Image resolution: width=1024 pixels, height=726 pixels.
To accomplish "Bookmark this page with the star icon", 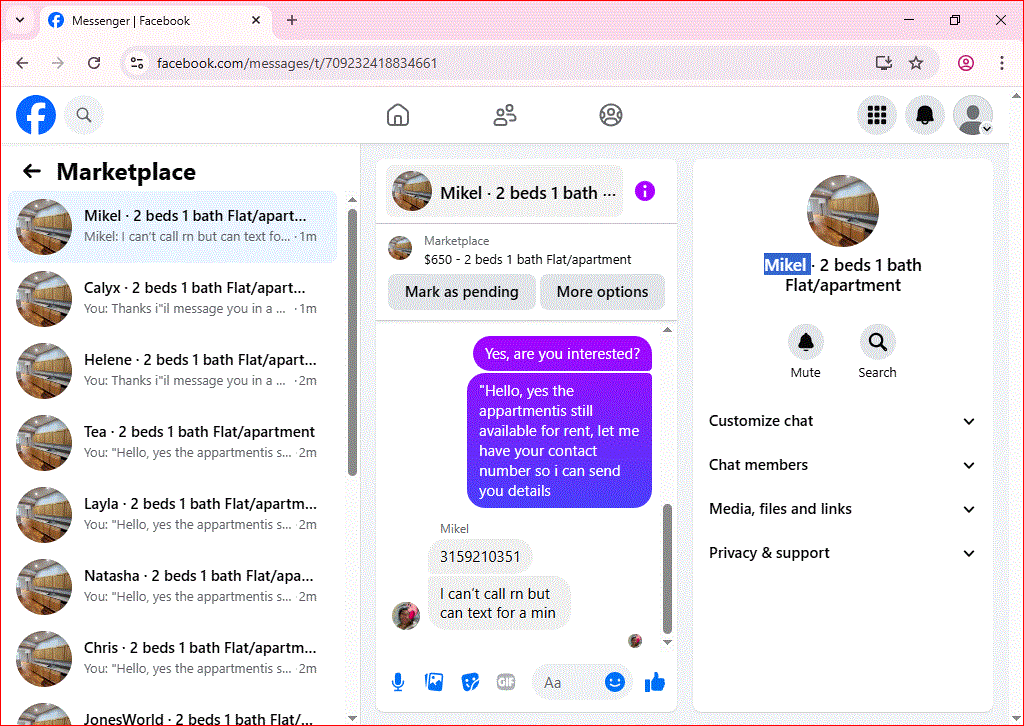I will 916,63.
